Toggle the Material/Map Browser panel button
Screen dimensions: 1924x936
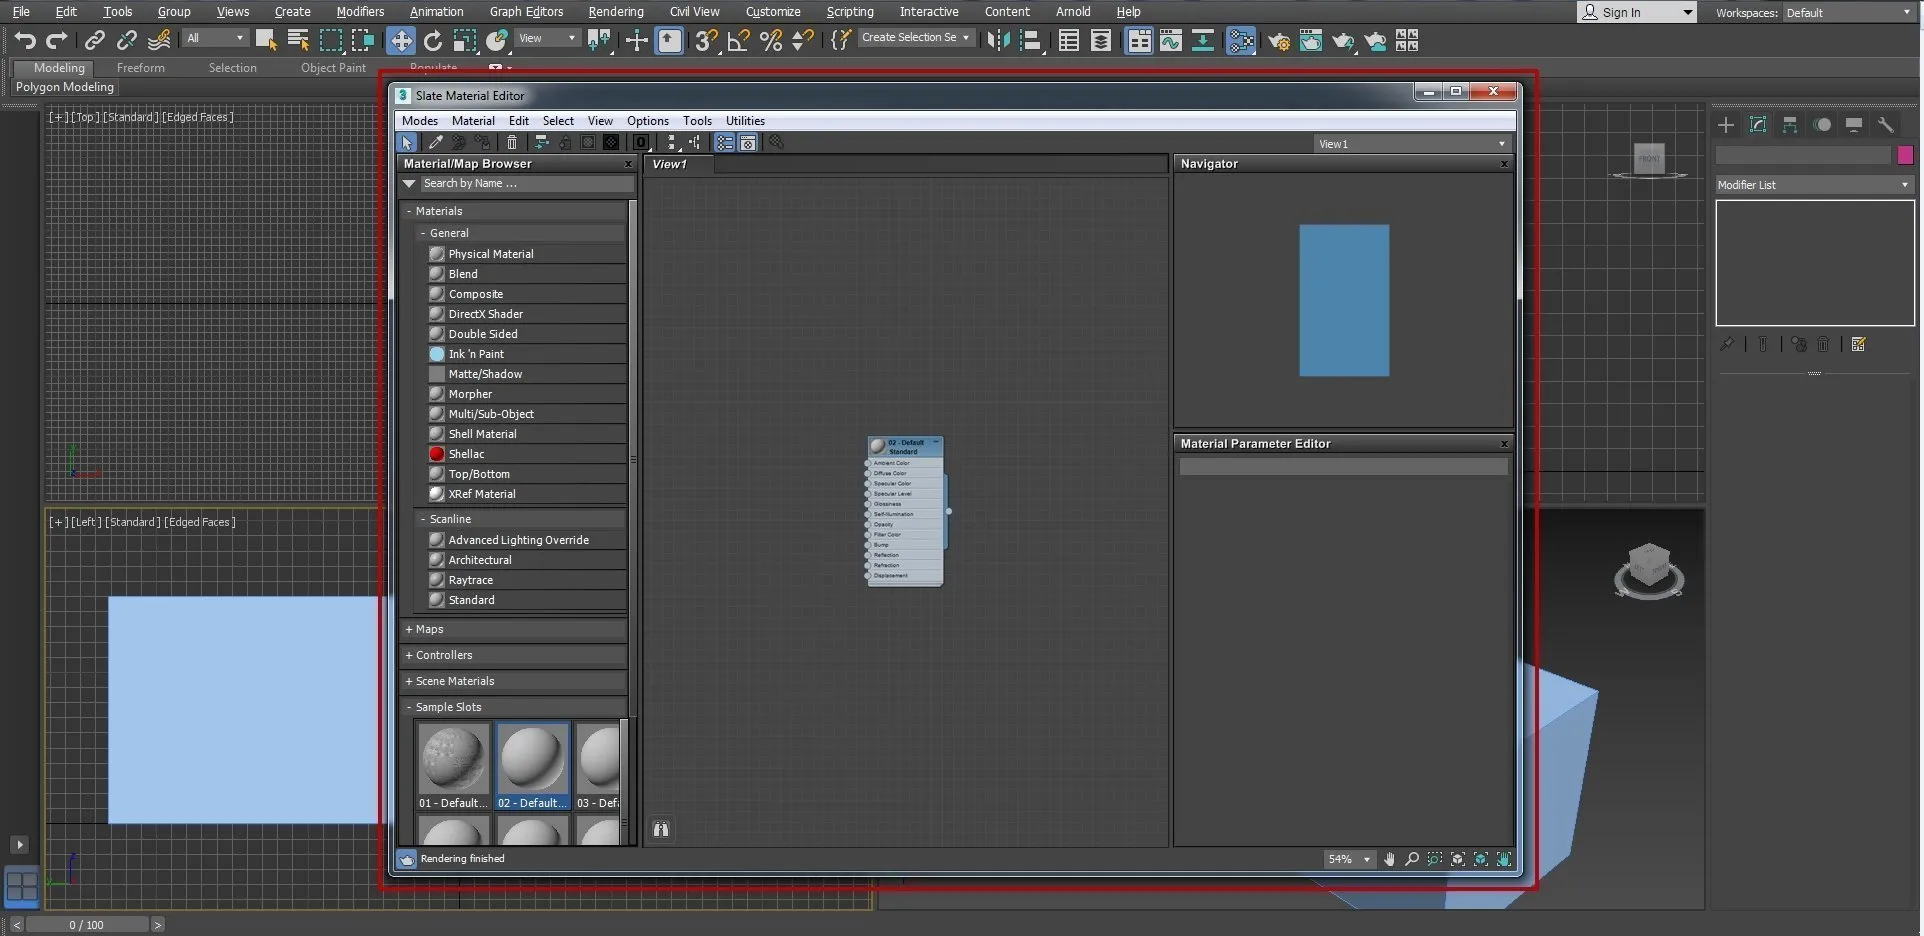click(x=724, y=143)
